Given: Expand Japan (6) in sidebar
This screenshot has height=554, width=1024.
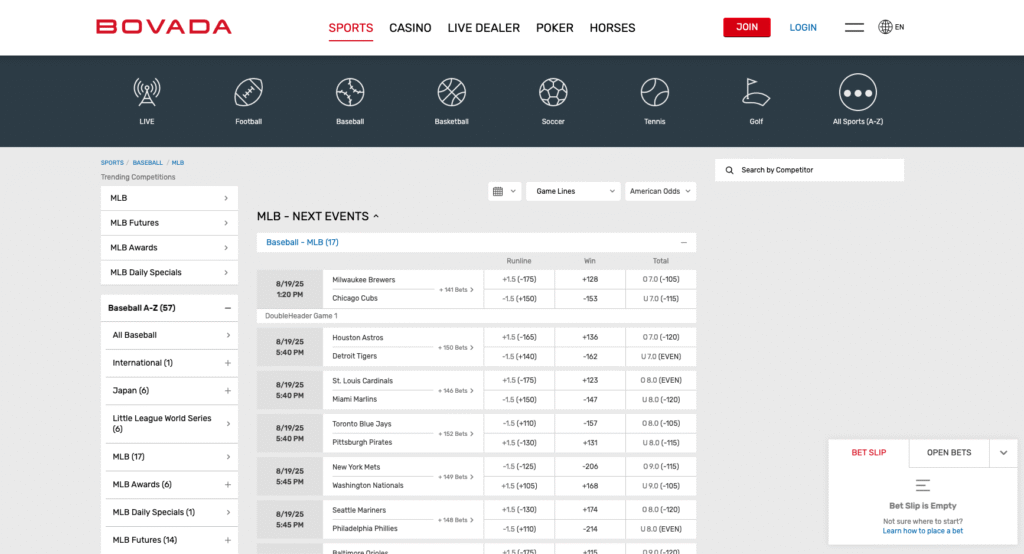Looking at the screenshot, I should click(x=228, y=391).
